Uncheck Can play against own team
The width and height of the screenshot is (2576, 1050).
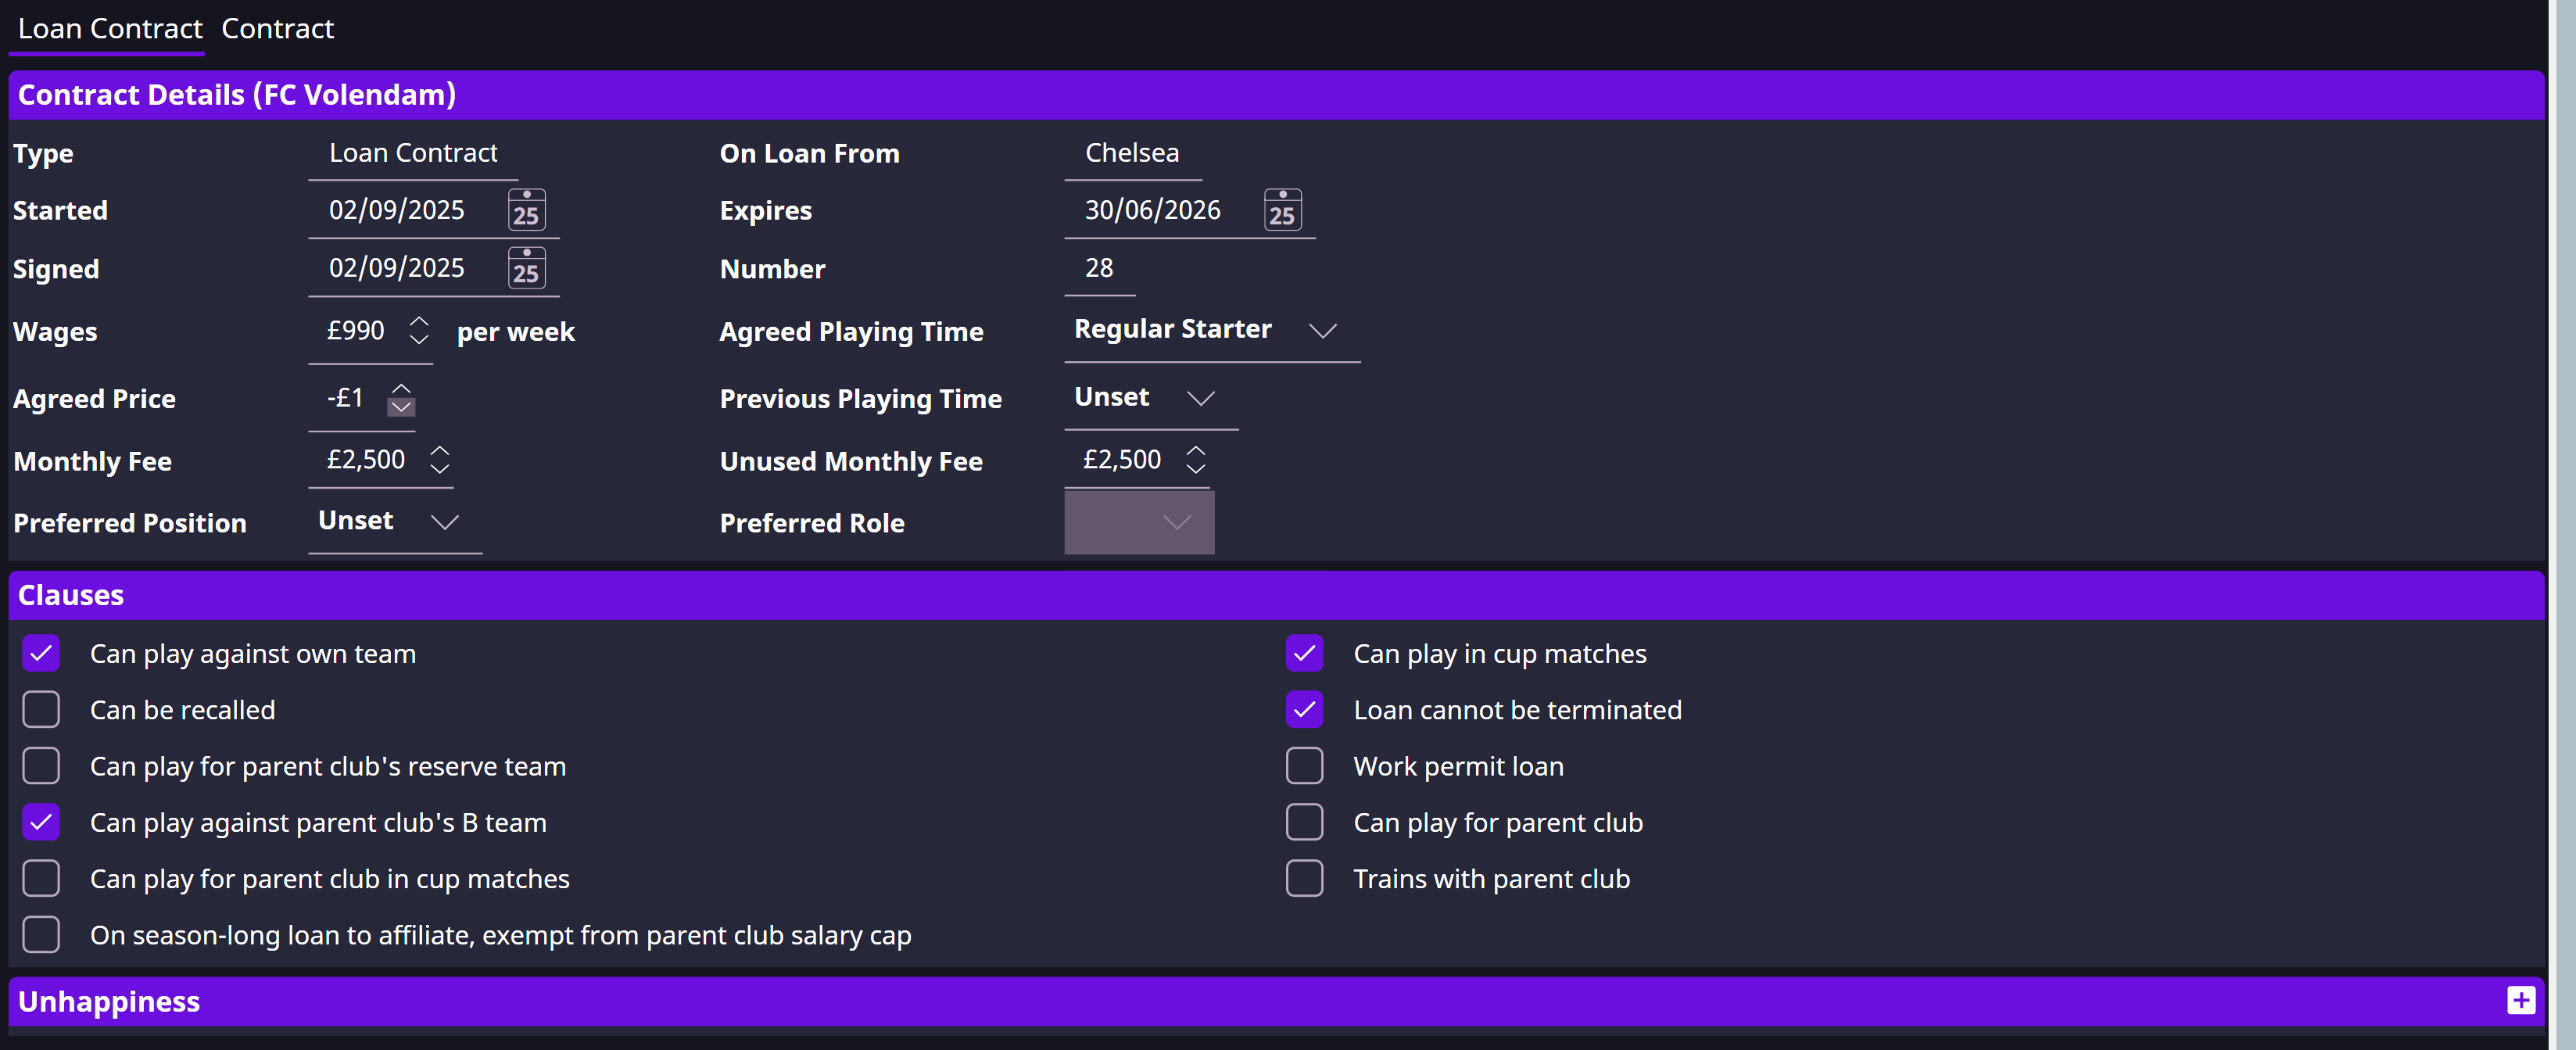[x=41, y=654]
